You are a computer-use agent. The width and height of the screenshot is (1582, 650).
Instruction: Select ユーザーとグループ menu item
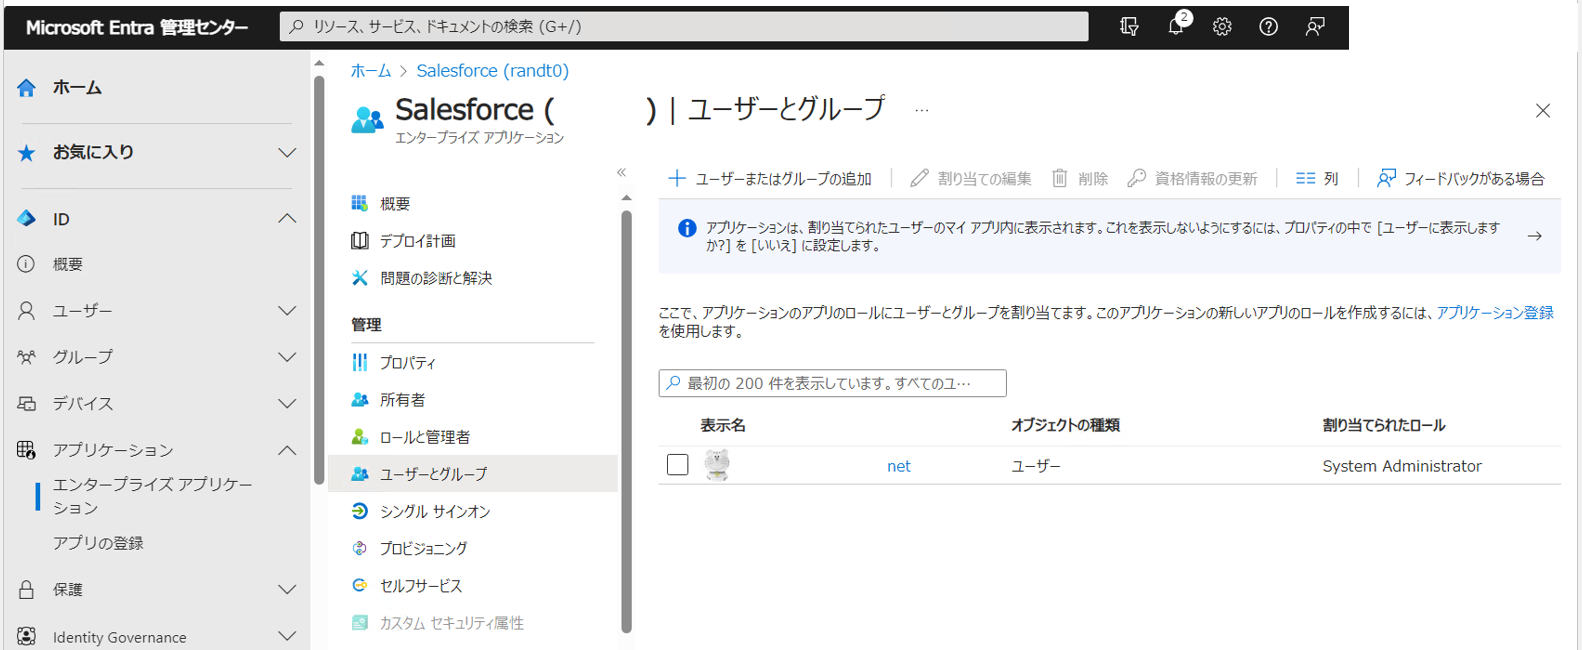point(472,474)
